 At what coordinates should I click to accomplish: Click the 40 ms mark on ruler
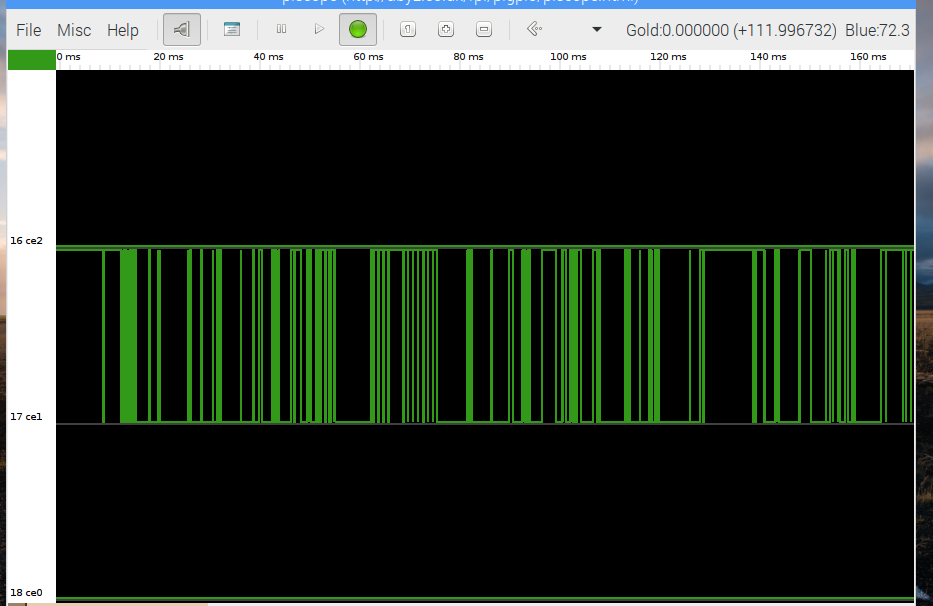tap(268, 57)
